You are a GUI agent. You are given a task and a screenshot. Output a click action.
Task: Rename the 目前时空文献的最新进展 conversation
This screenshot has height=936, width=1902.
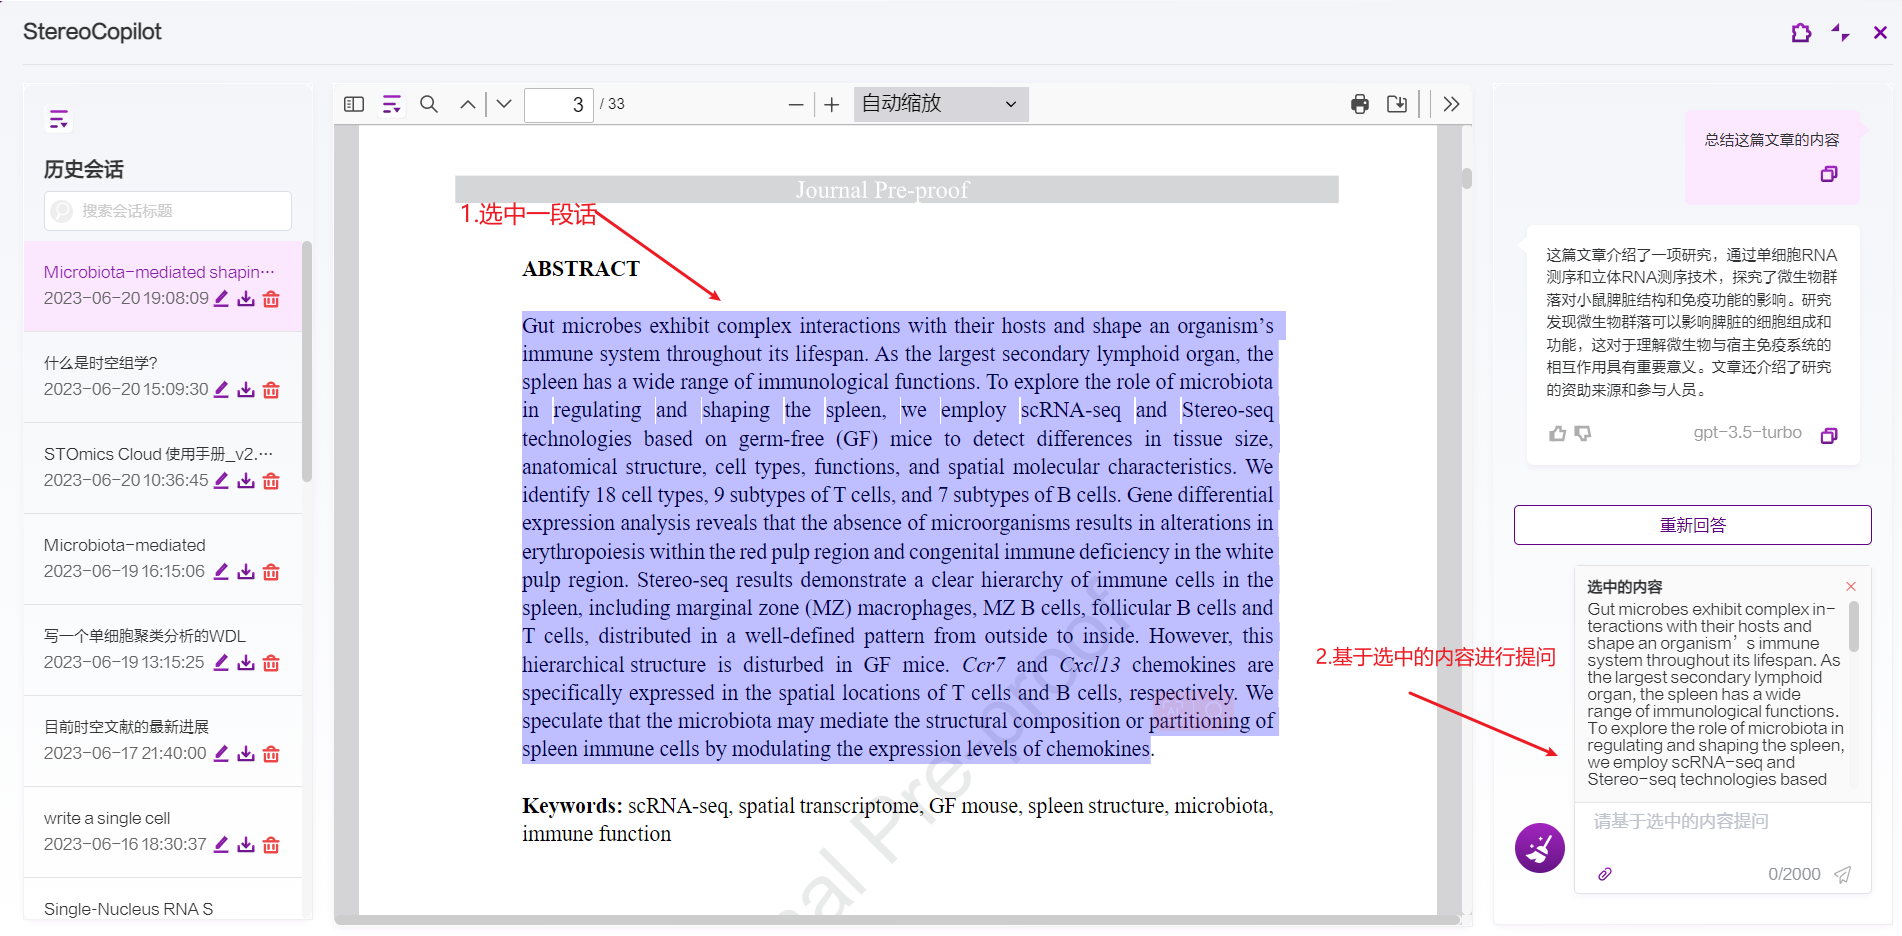221,754
